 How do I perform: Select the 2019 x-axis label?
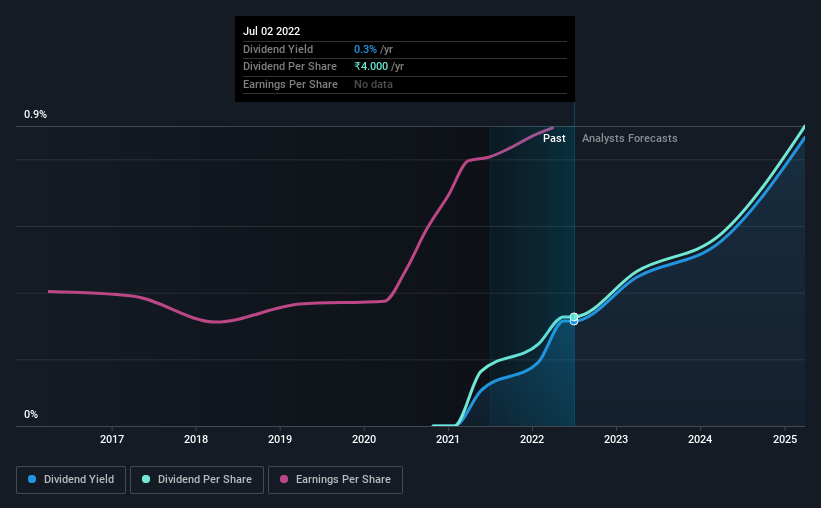280,439
